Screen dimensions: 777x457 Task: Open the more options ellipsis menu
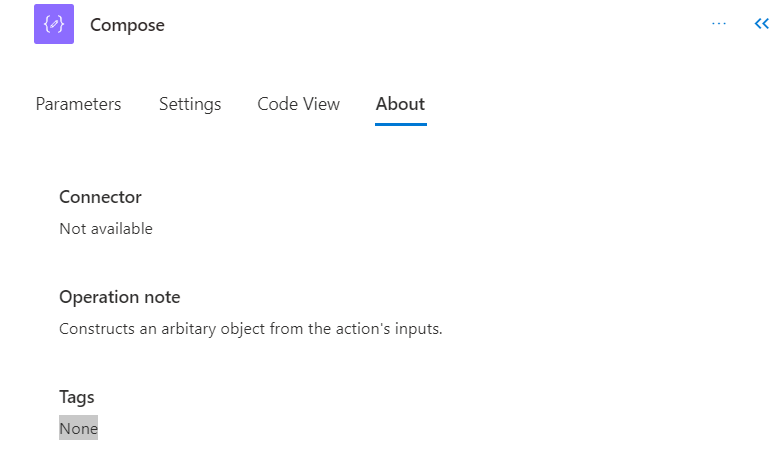click(719, 24)
